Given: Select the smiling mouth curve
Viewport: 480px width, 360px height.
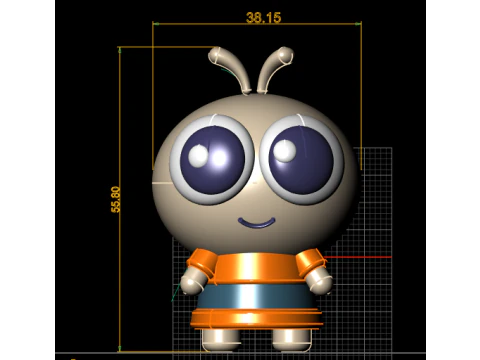Looking at the screenshot, I should (257, 223).
